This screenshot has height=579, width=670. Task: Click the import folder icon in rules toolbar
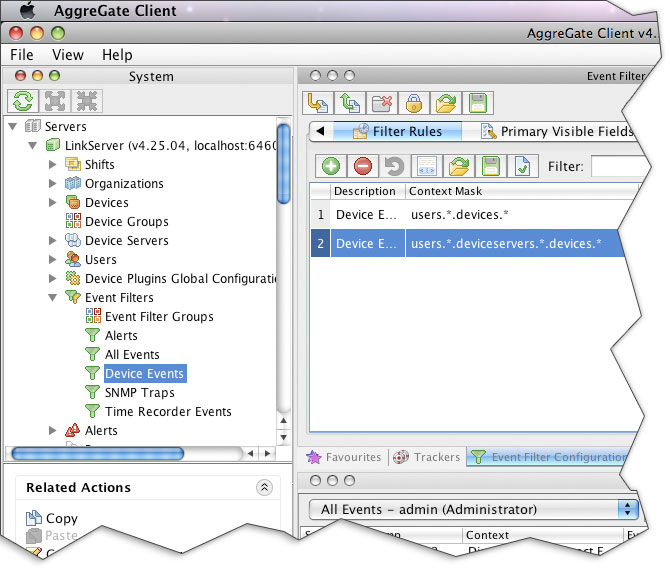click(x=458, y=166)
